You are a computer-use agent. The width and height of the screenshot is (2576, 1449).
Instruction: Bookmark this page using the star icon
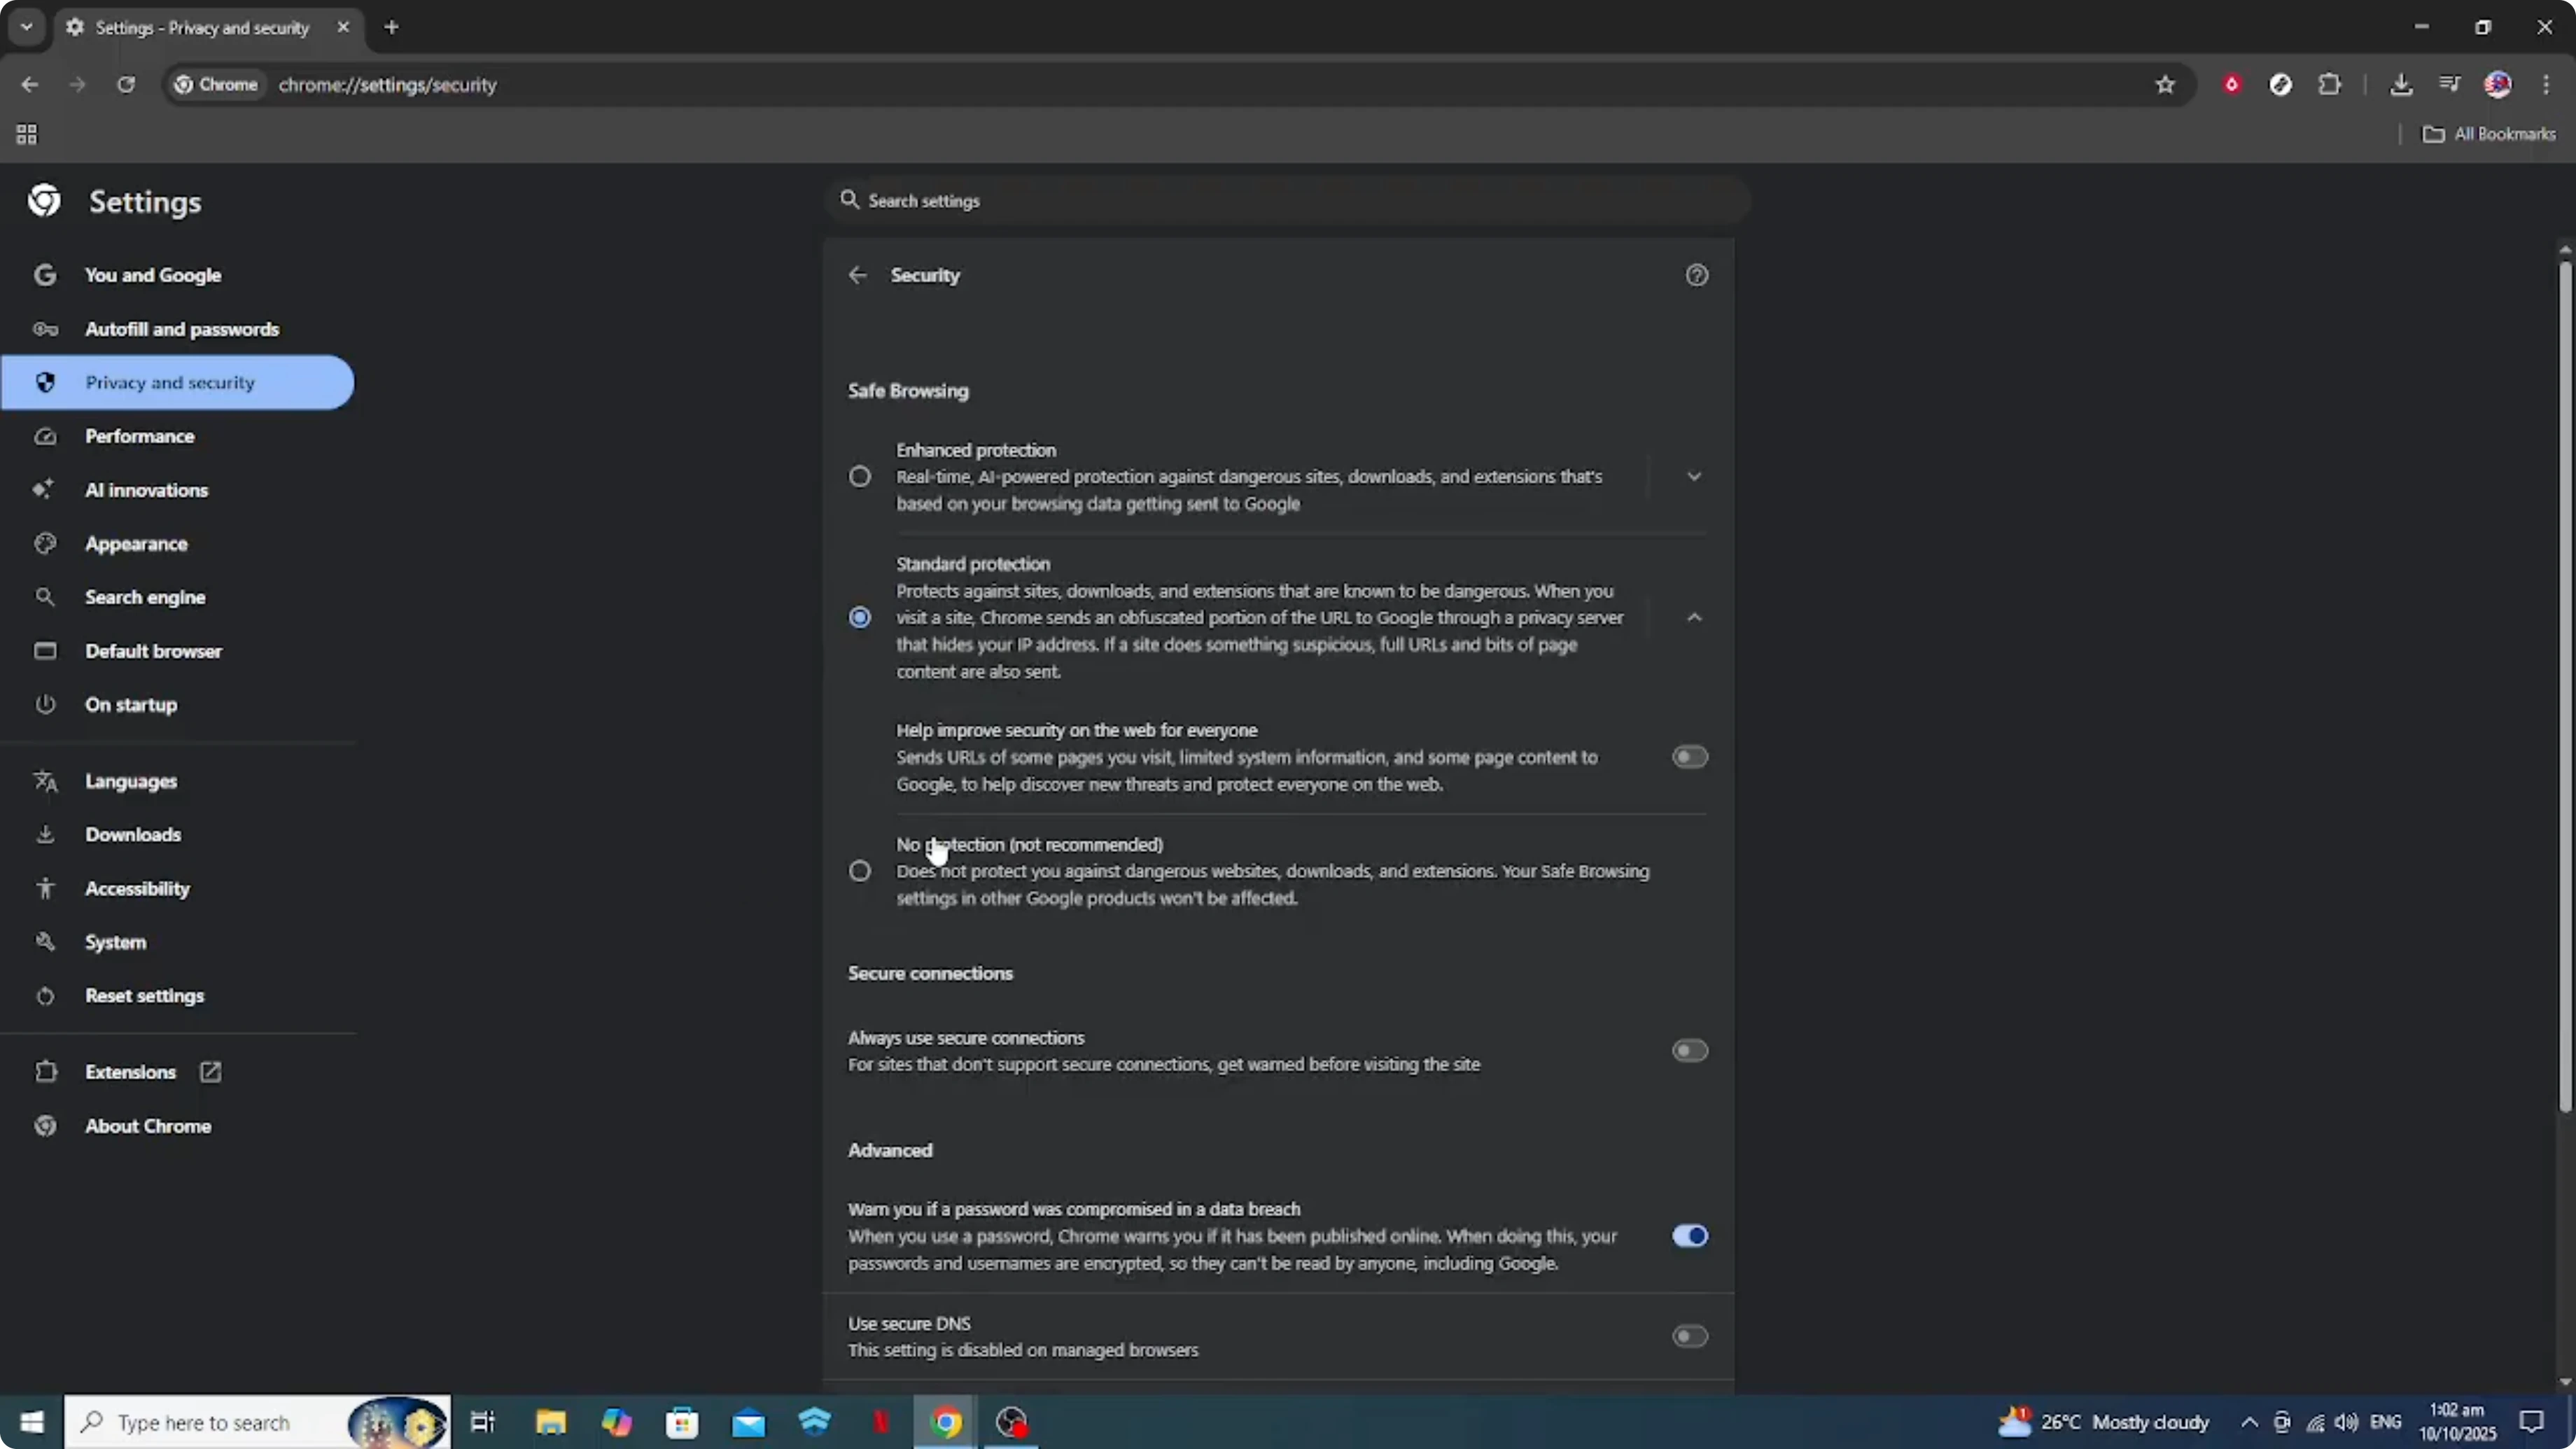[2164, 84]
